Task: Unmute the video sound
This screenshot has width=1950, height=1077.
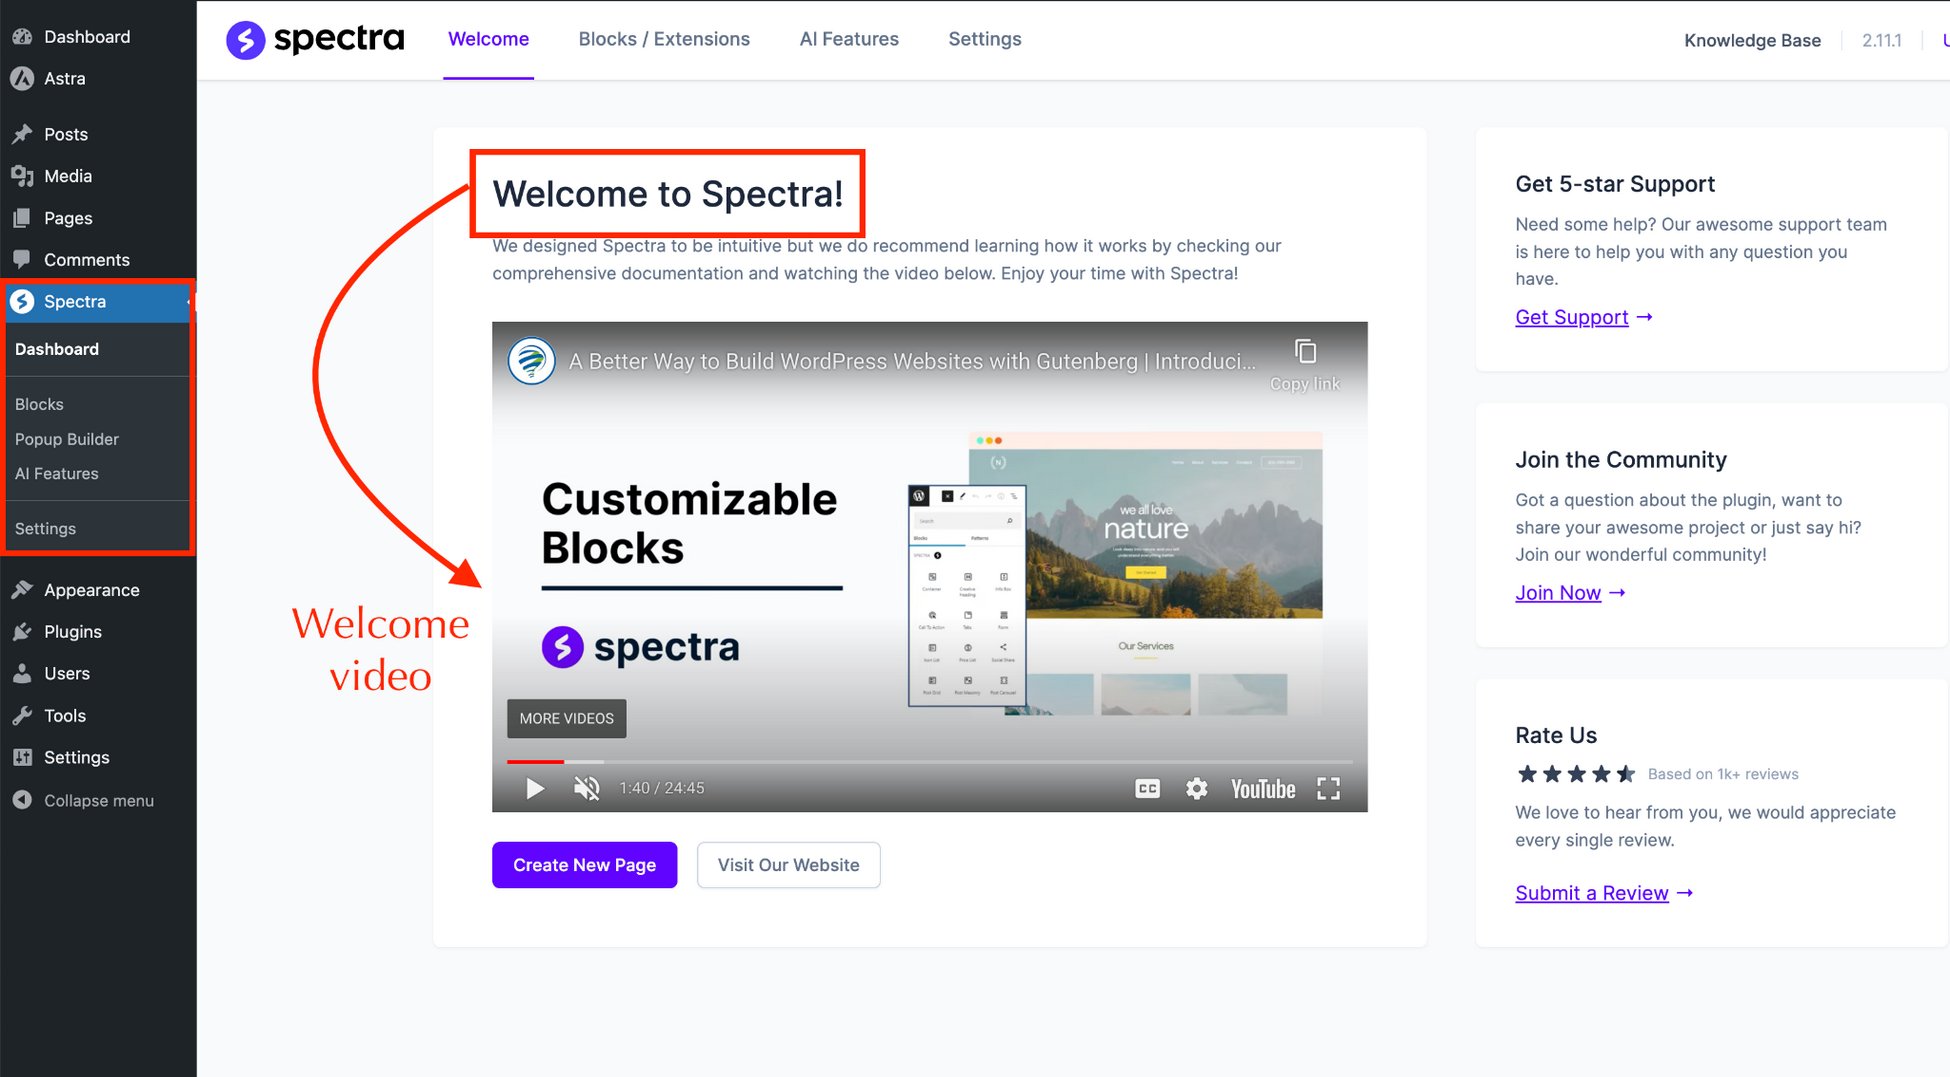Action: click(587, 789)
